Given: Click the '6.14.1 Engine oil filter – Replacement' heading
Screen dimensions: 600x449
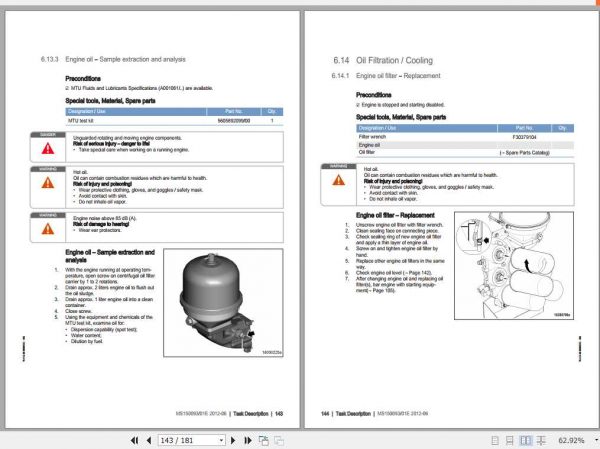Looking at the screenshot, I should pos(386,76).
